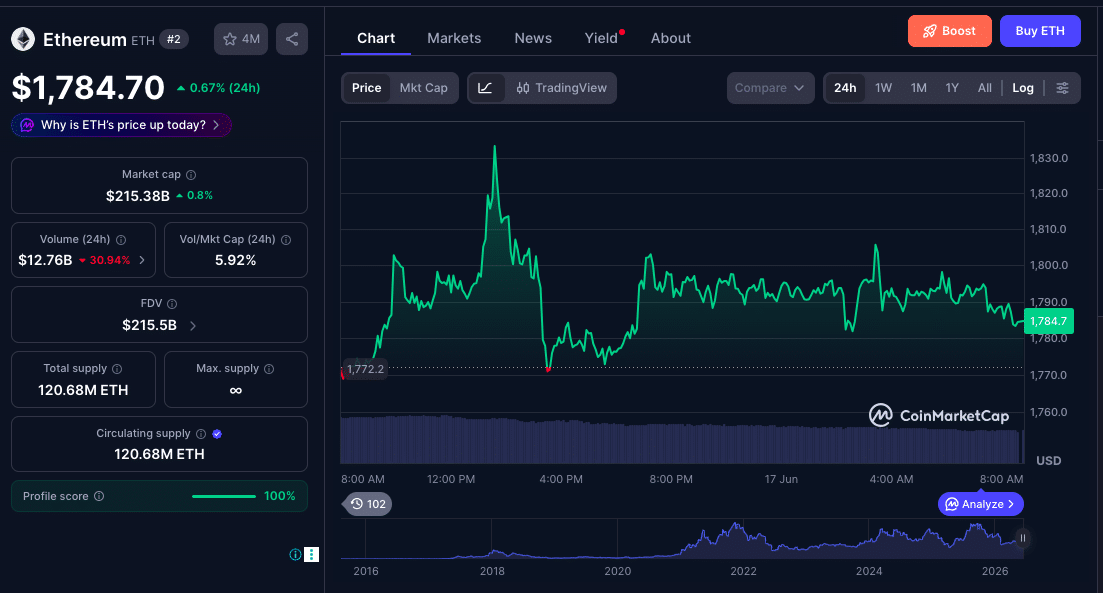Screen dimensions: 1103x593
Task: Click the 5.92% Vol/Mkt Cap value
Action: click(236, 260)
